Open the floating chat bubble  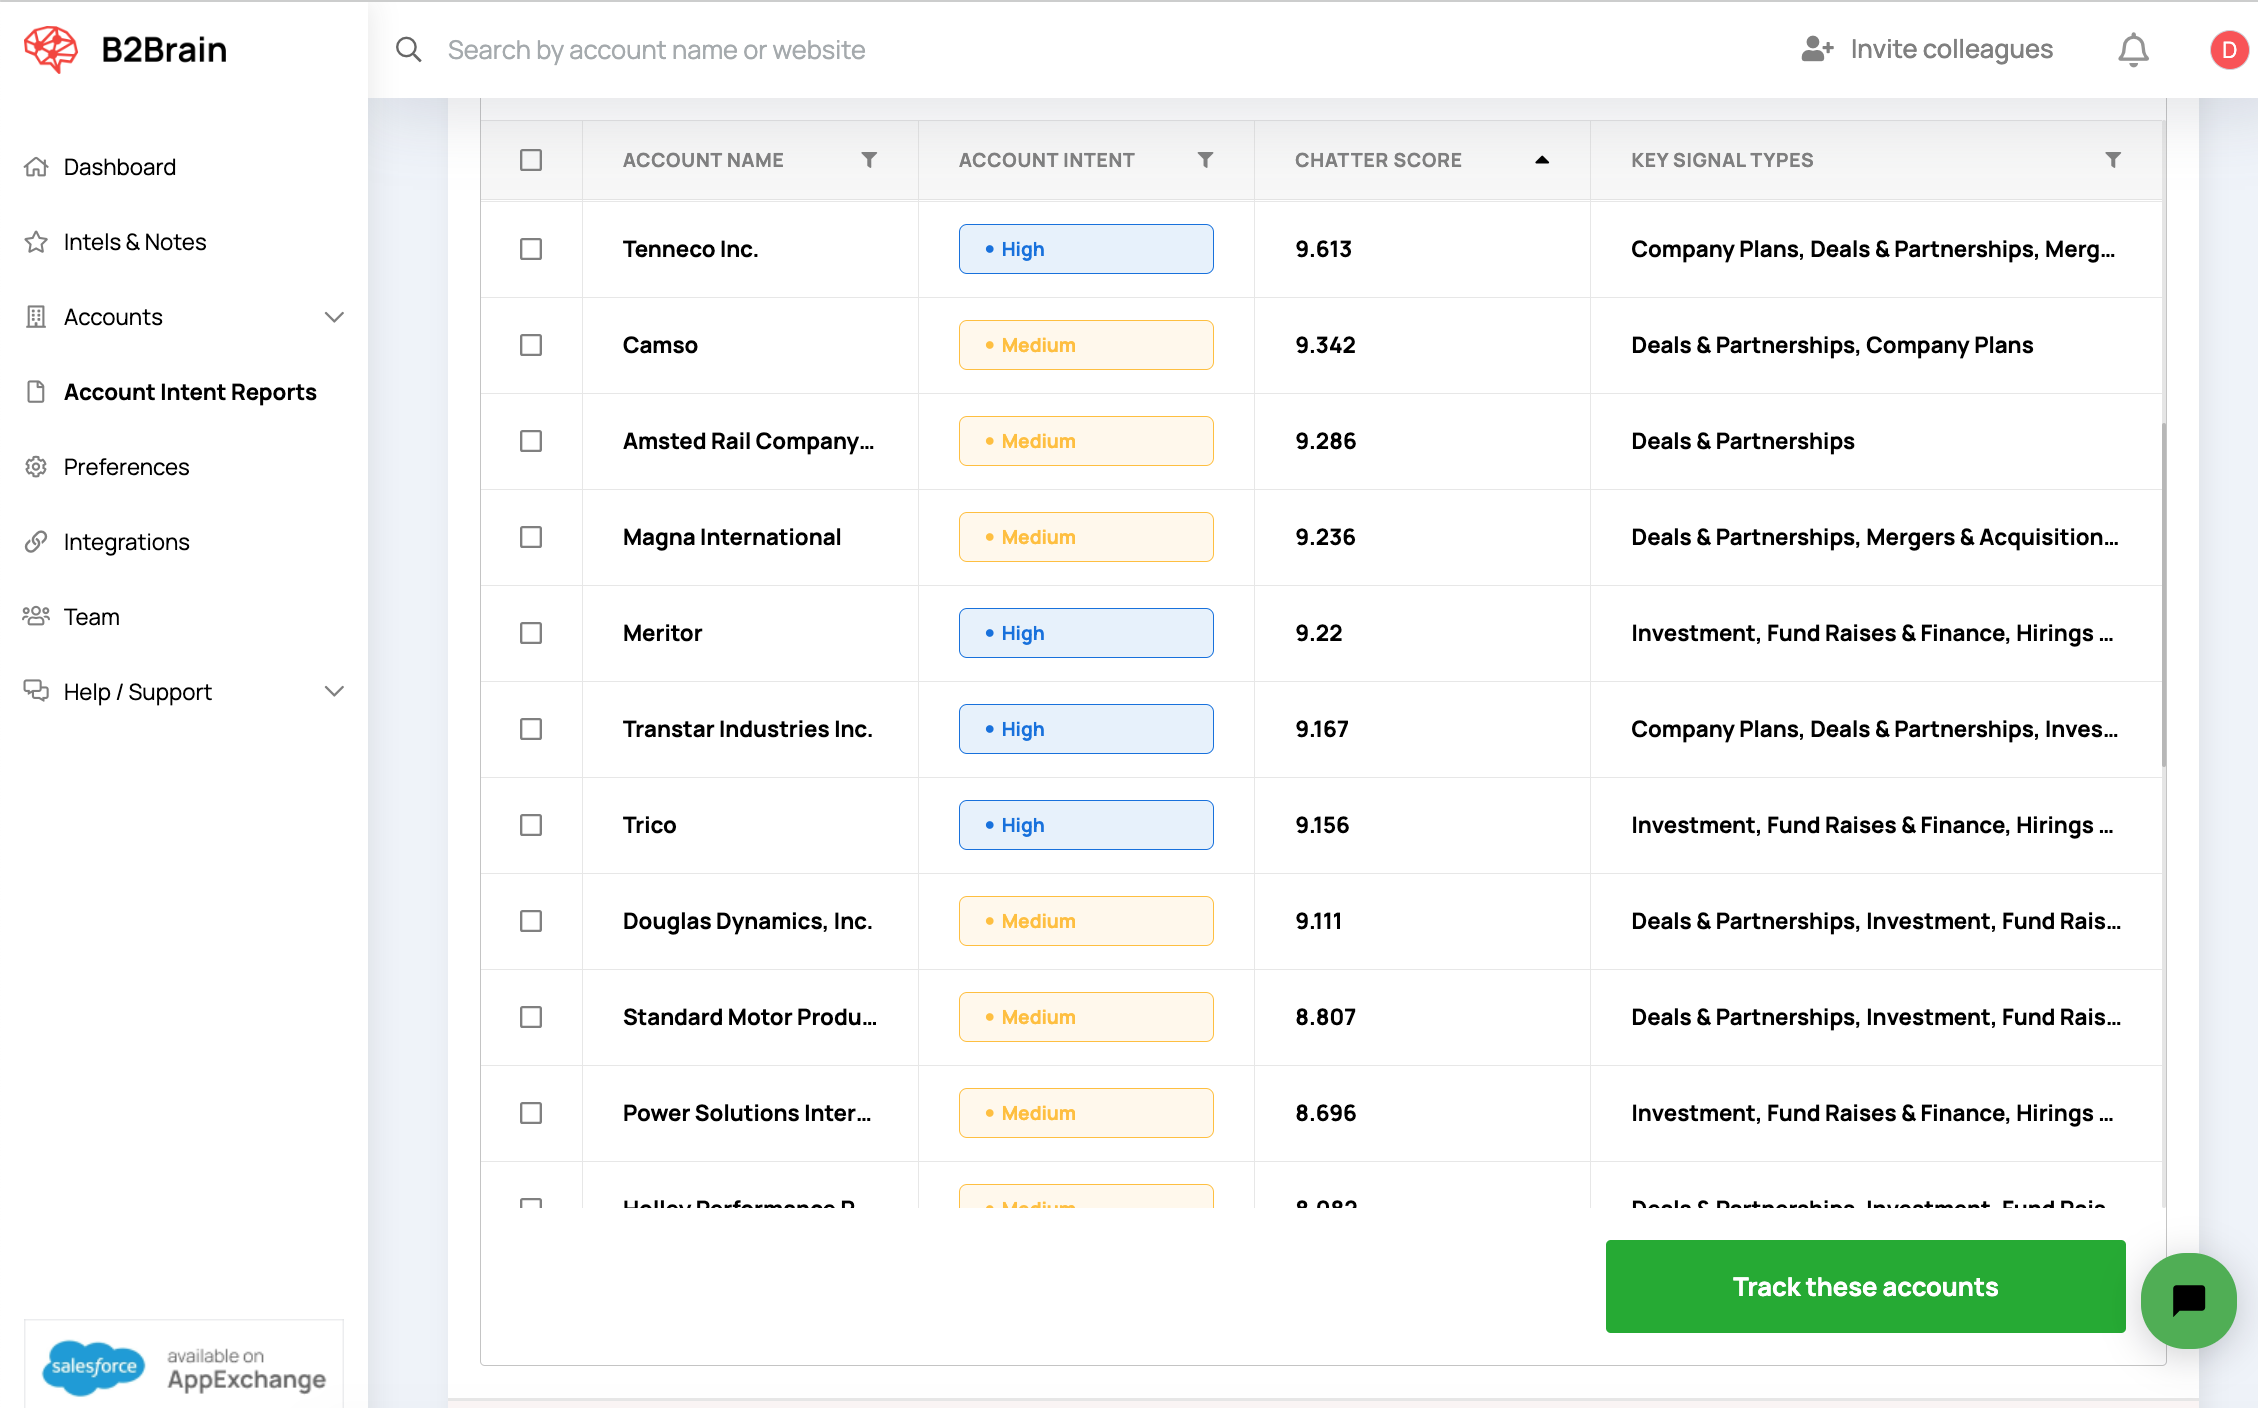[x=2188, y=1301]
